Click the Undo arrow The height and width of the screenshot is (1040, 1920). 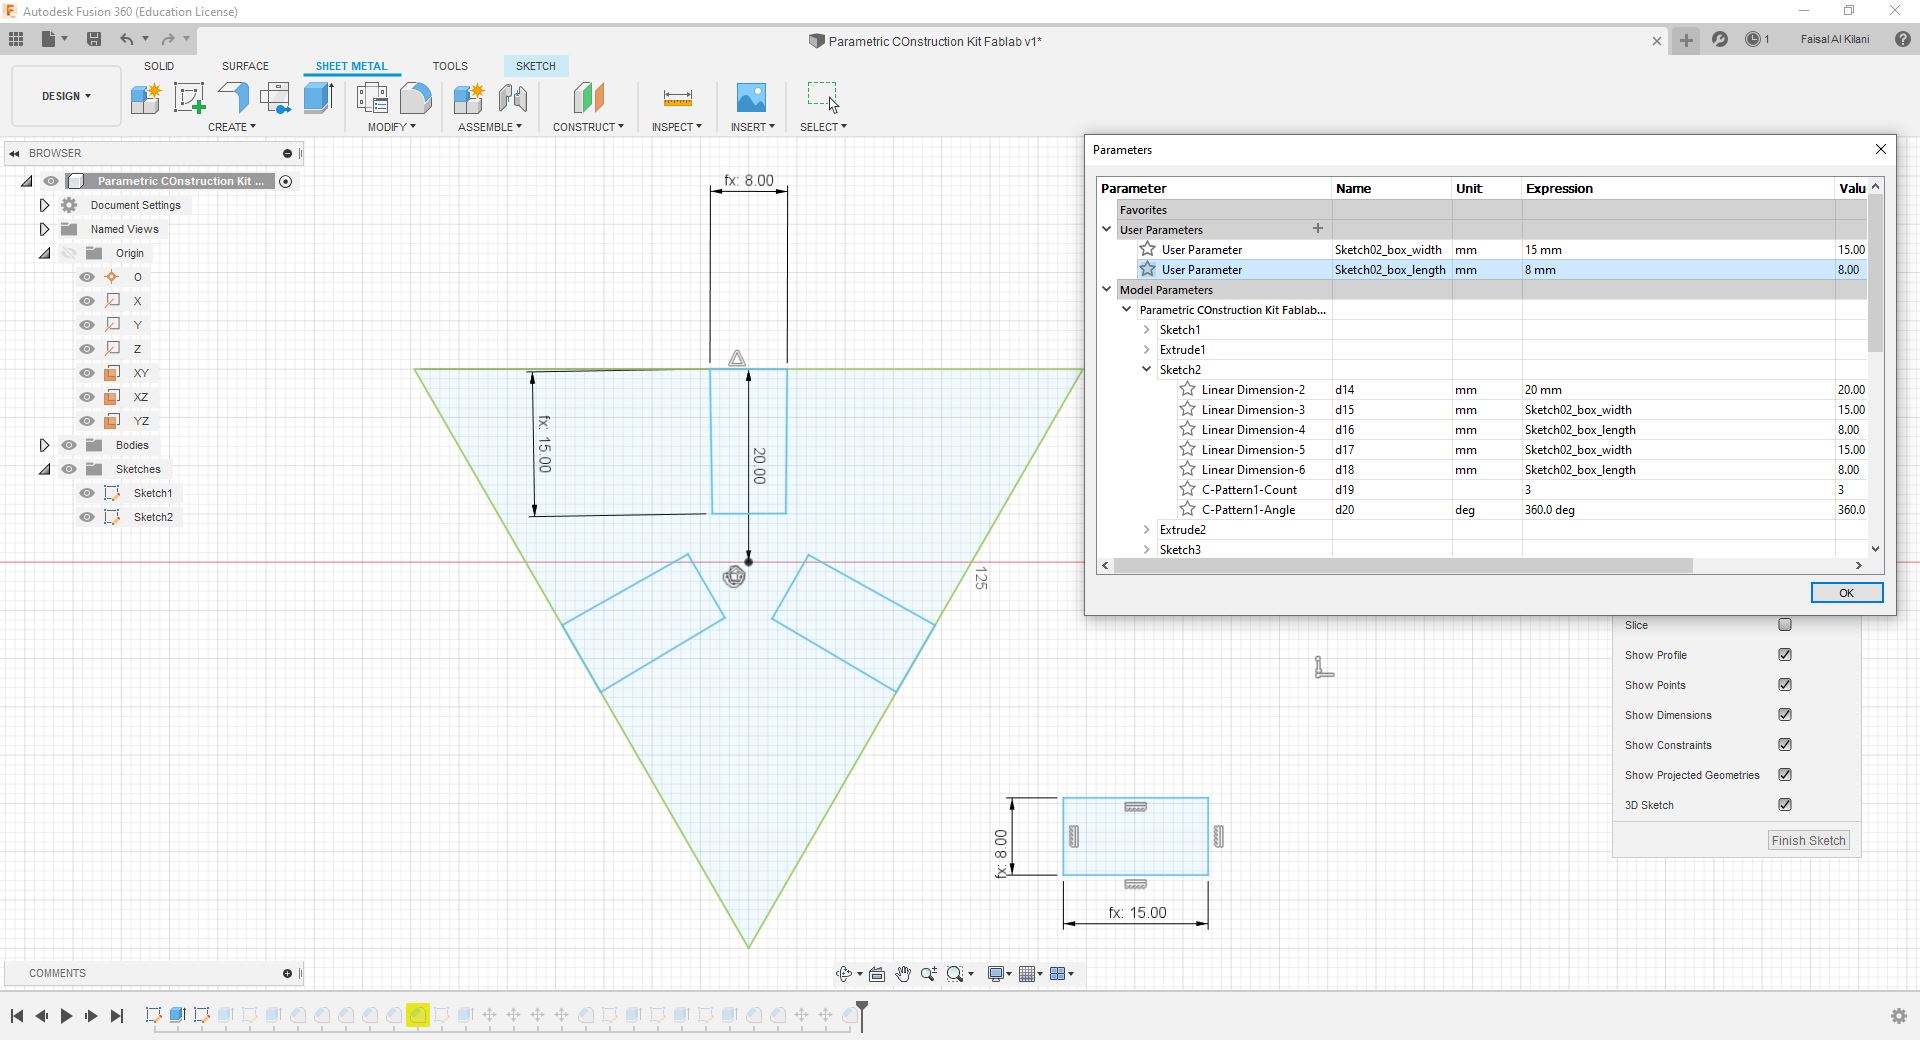point(126,39)
